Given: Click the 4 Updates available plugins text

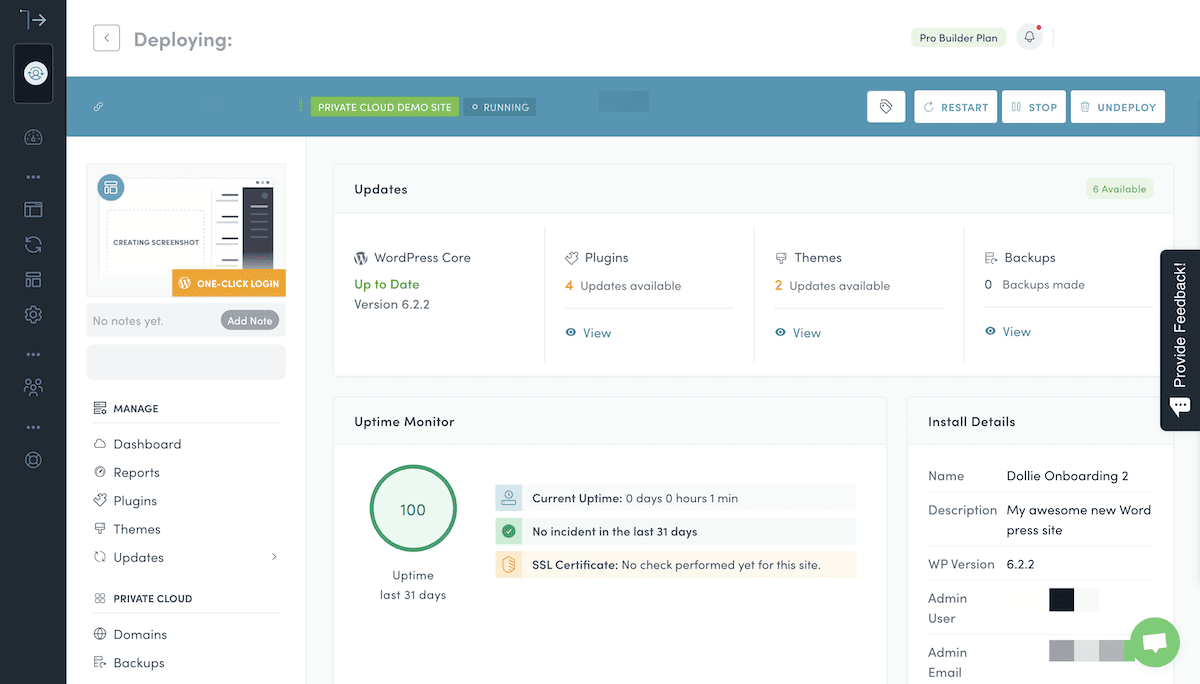Looking at the screenshot, I should [623, 286].
